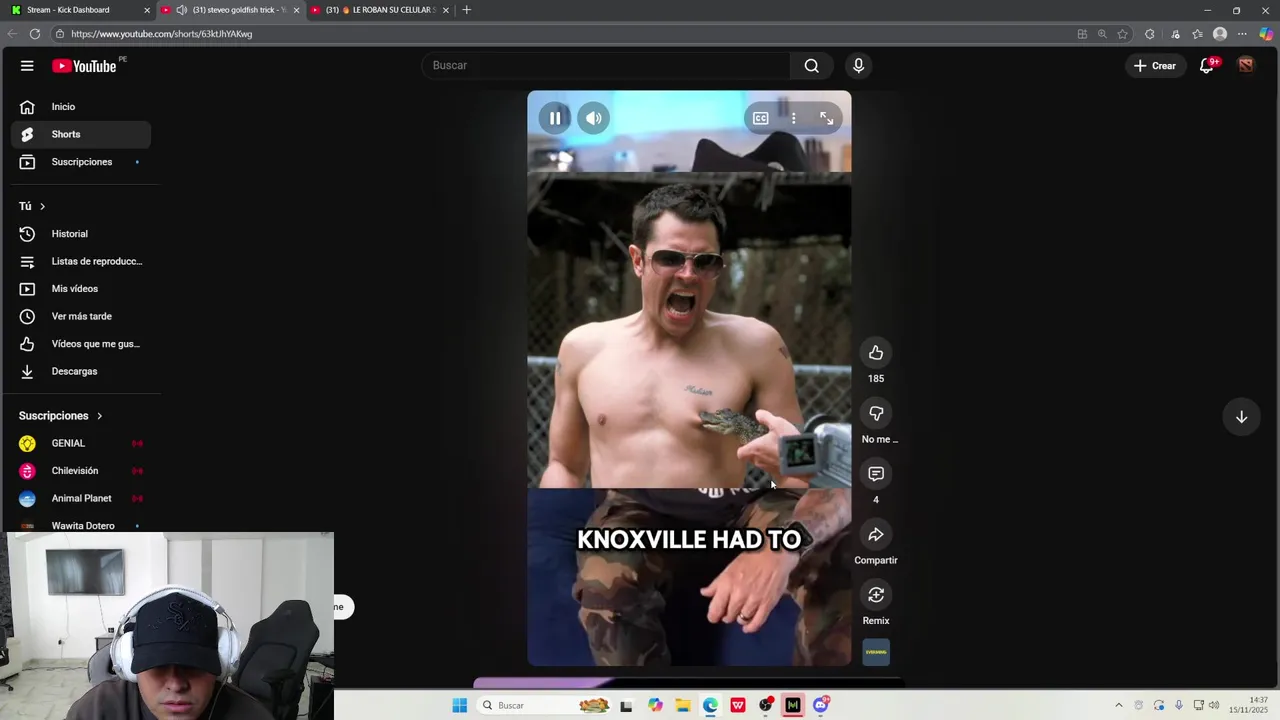Open the Short's three-dot options menu
The width and height of the screenshot is (1280, 720).
pos(793,118)
